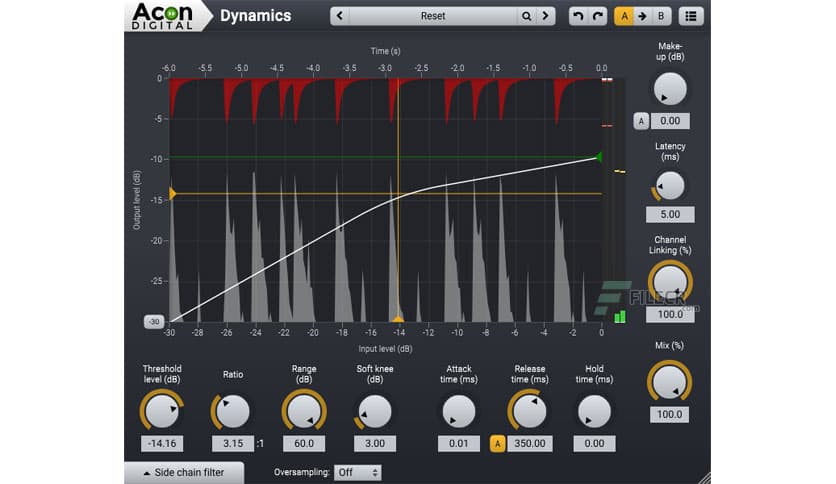Click the Release time knob
This screenshot has width=836, height=484.
click(x=529, y=411)
